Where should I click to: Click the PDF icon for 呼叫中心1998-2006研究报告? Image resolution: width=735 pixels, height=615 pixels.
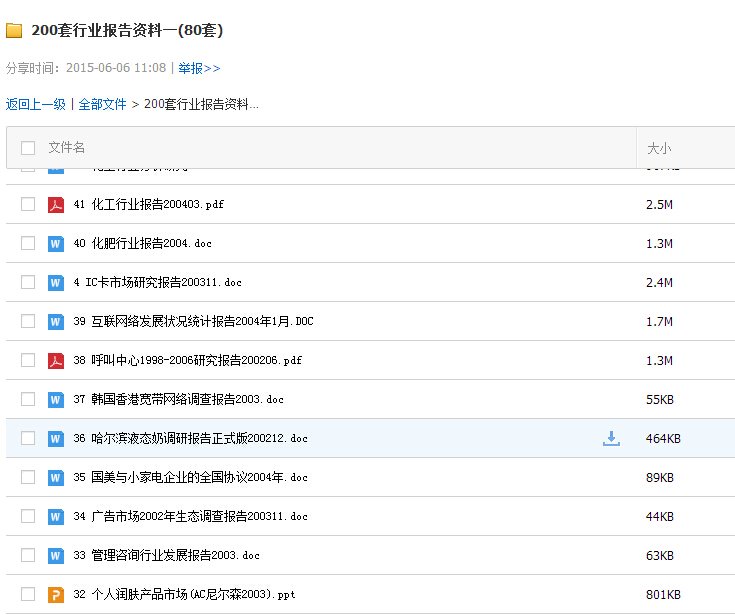tap(56, 360)
